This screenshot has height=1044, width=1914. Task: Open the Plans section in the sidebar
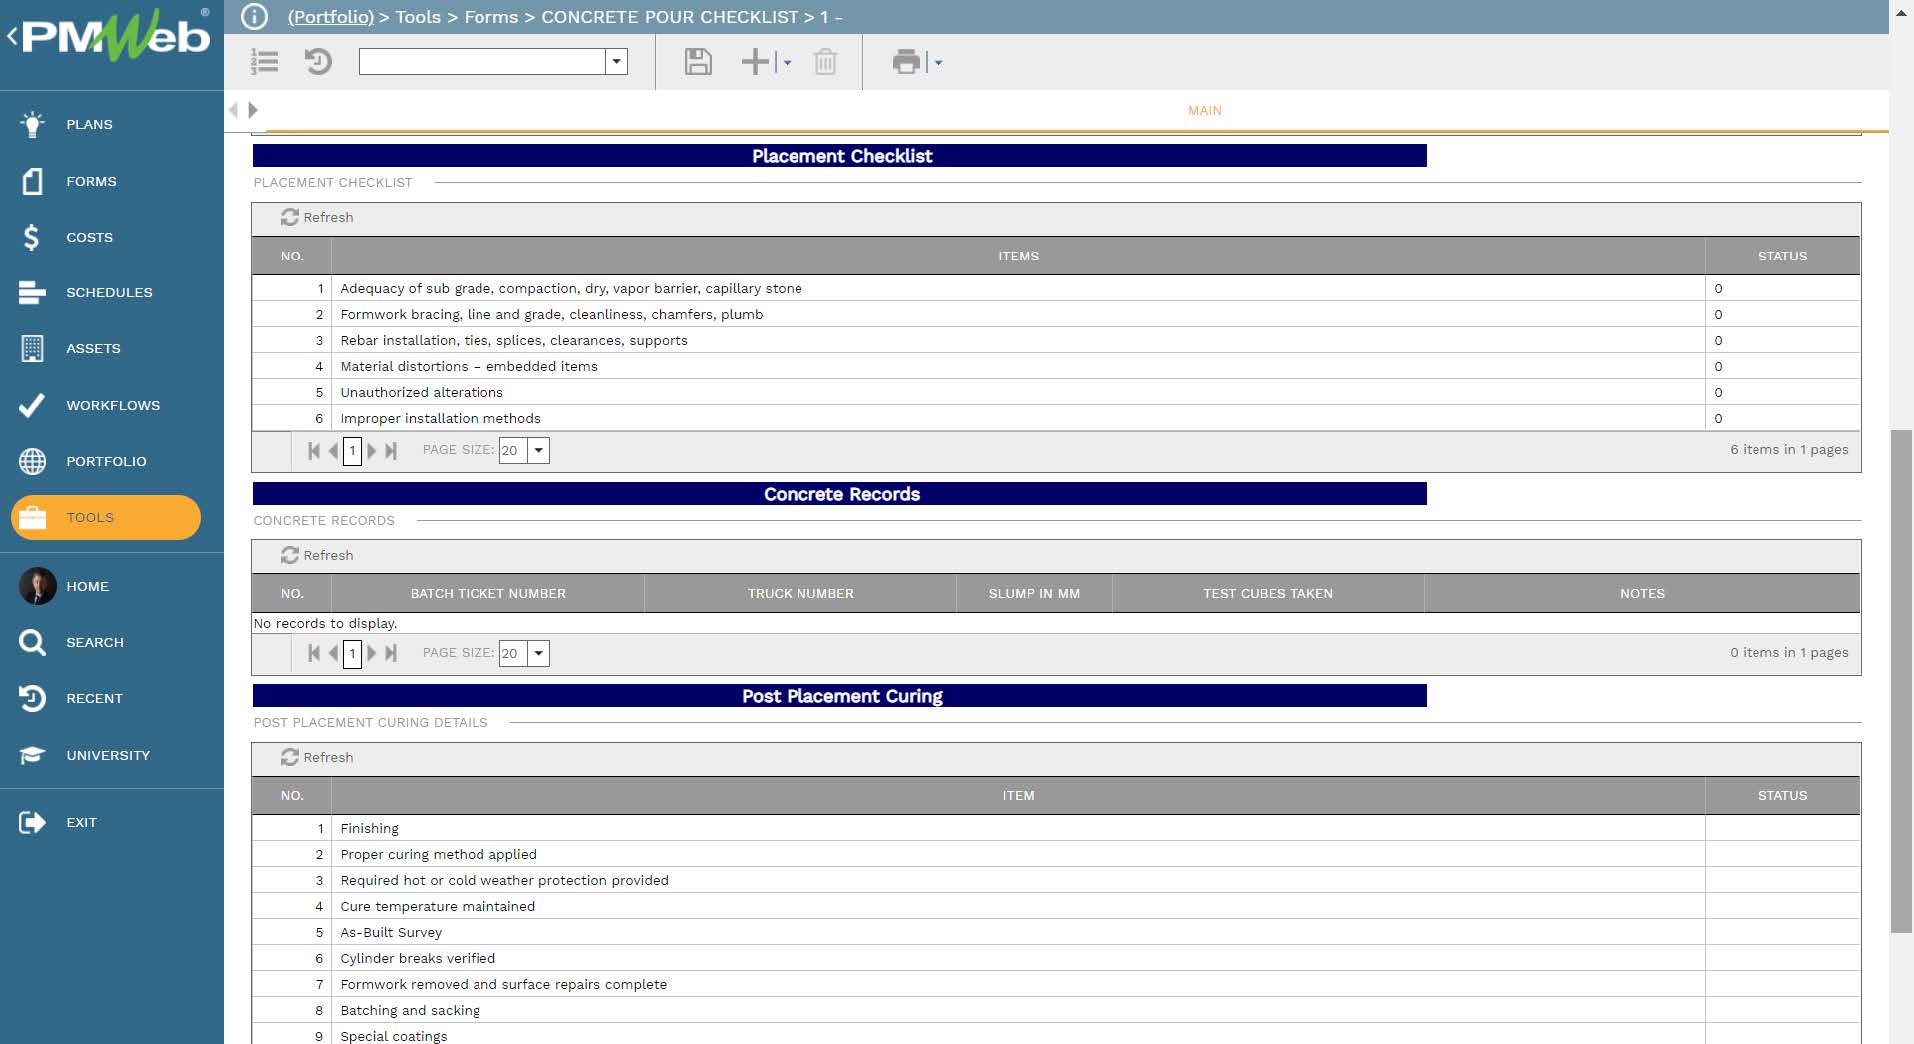click(88, 124)
